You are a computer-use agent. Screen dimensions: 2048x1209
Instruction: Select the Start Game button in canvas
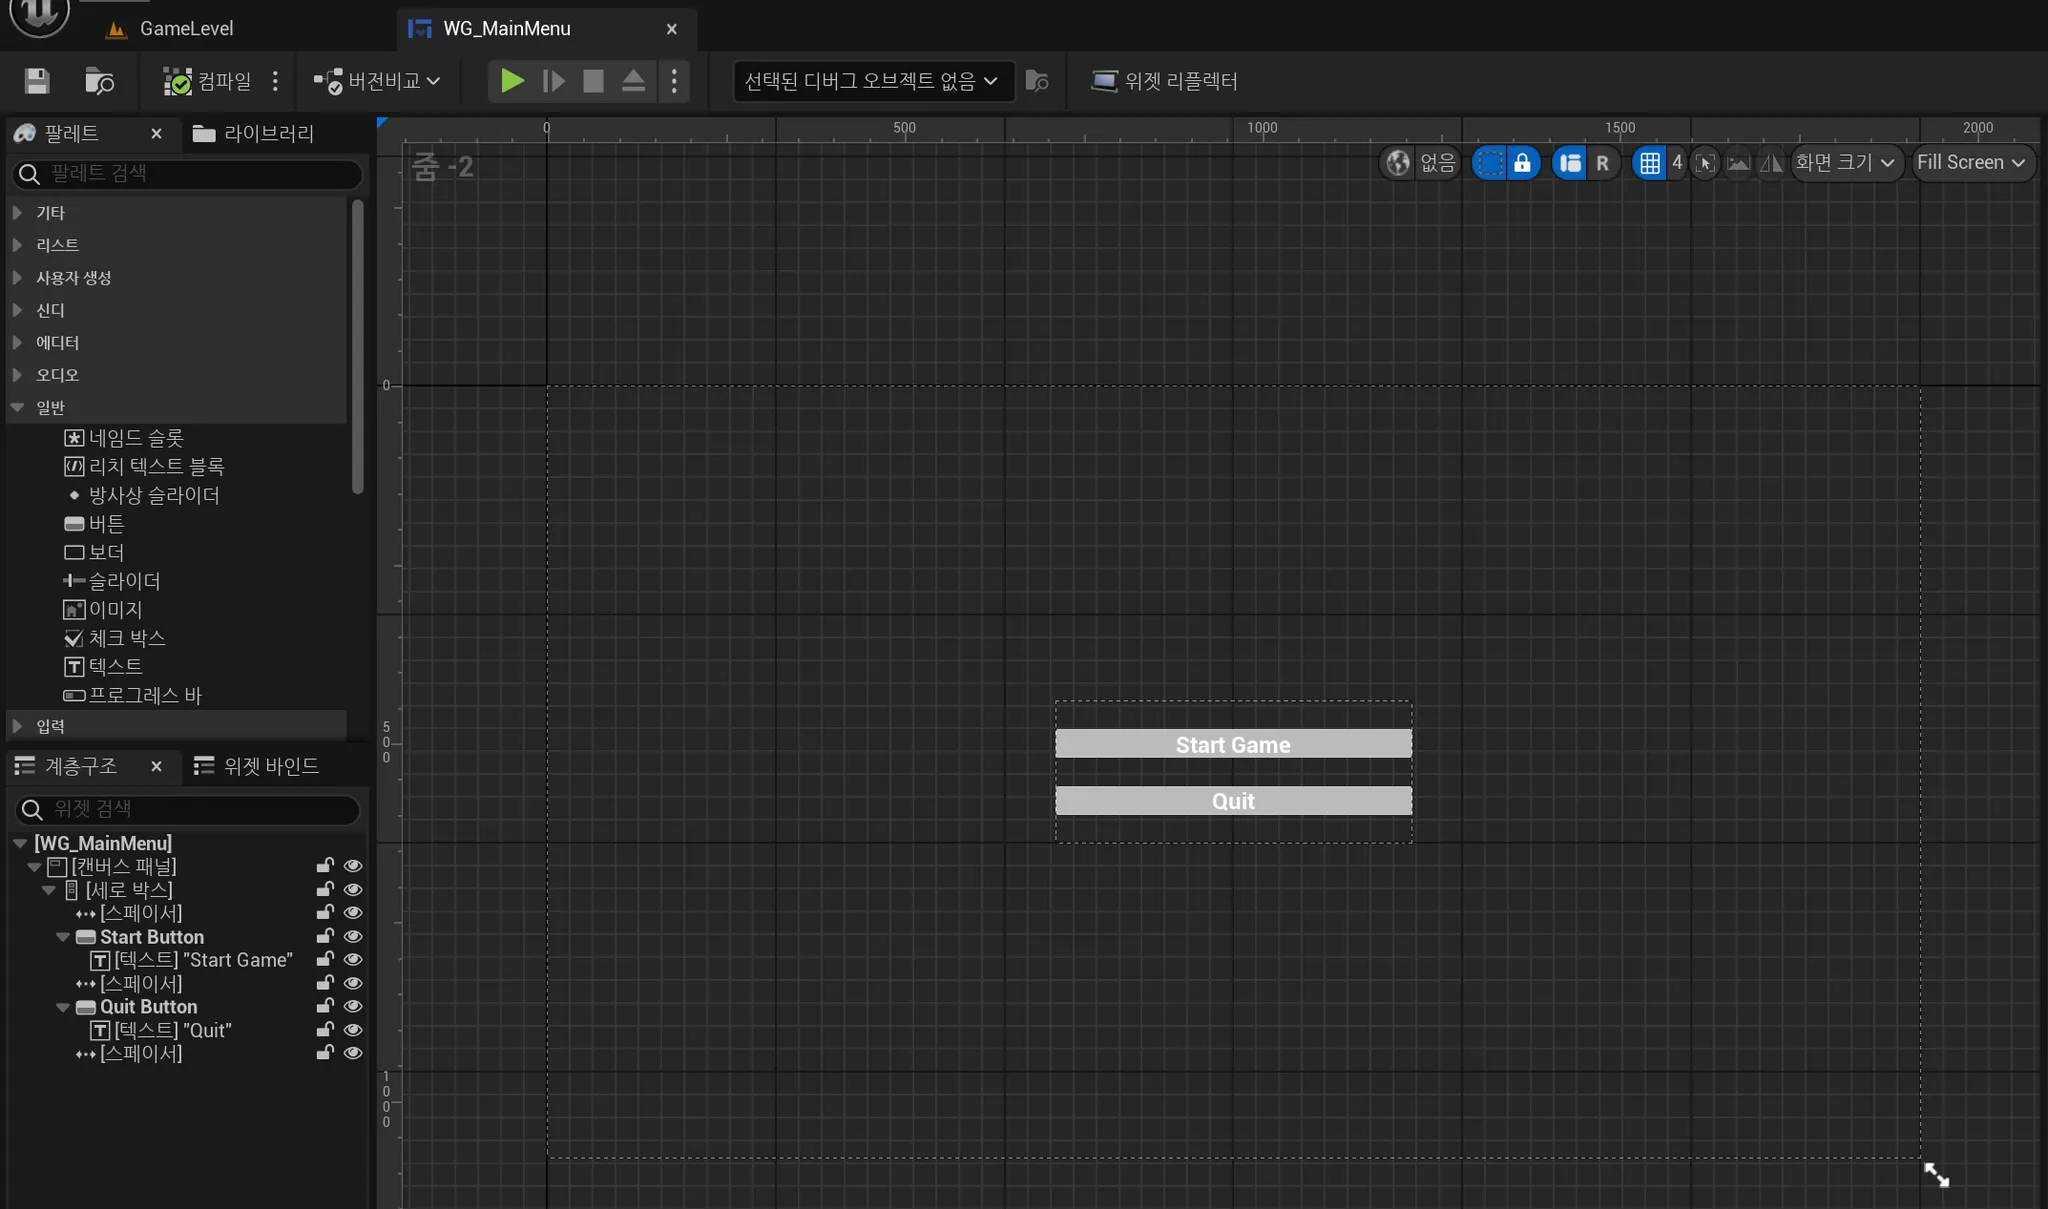[x=1233, y=744]
